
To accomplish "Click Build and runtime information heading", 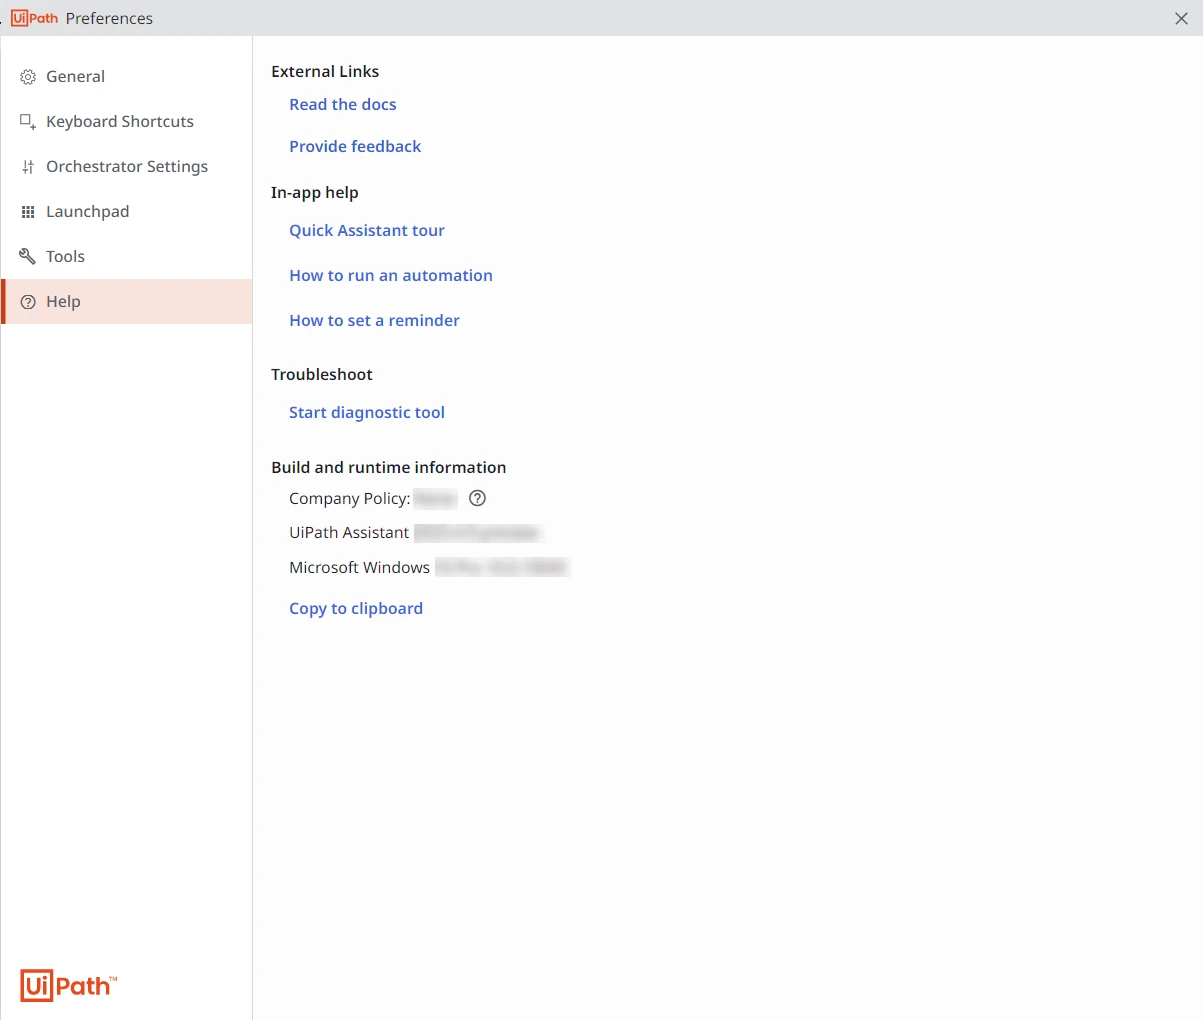I will (389, 468).
